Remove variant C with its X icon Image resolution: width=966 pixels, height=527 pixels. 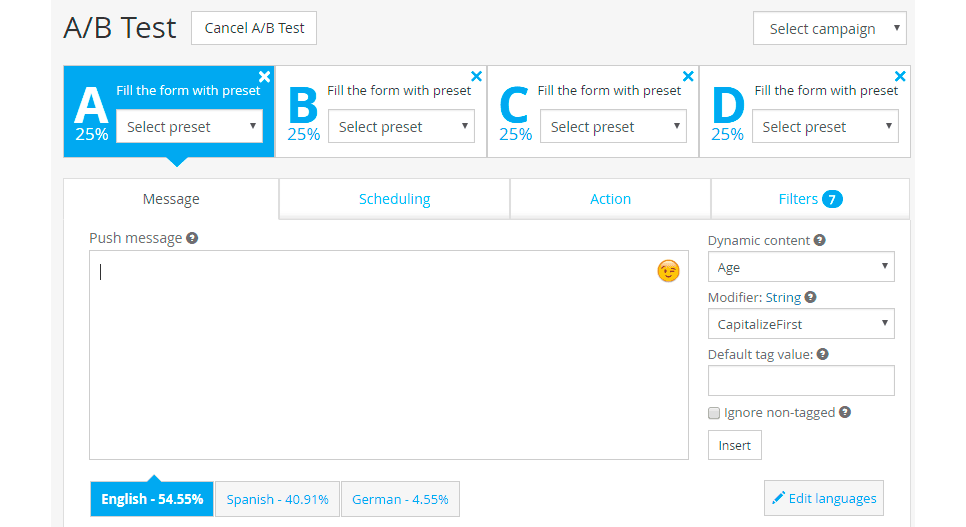click(x=688, y=76)
